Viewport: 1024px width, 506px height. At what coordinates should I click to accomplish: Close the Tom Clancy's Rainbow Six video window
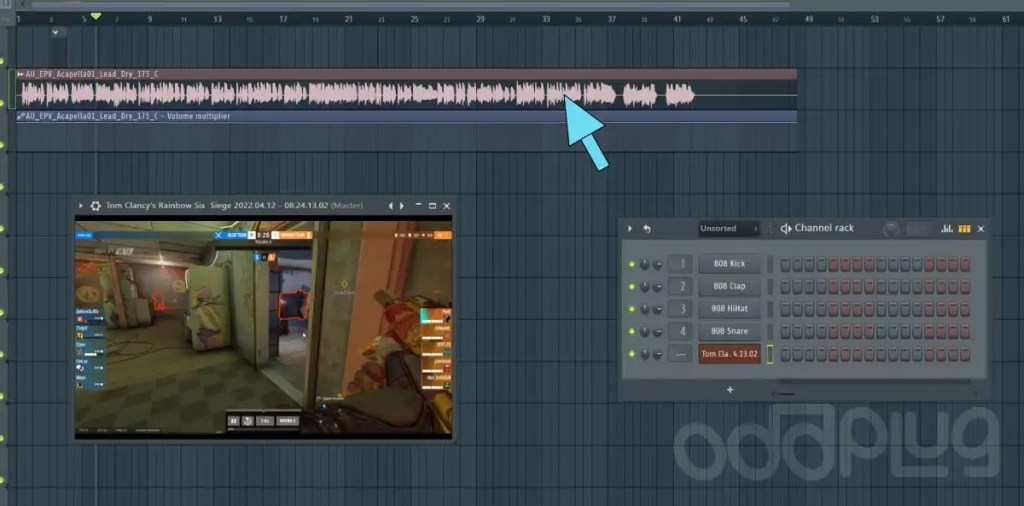[447, 206]
